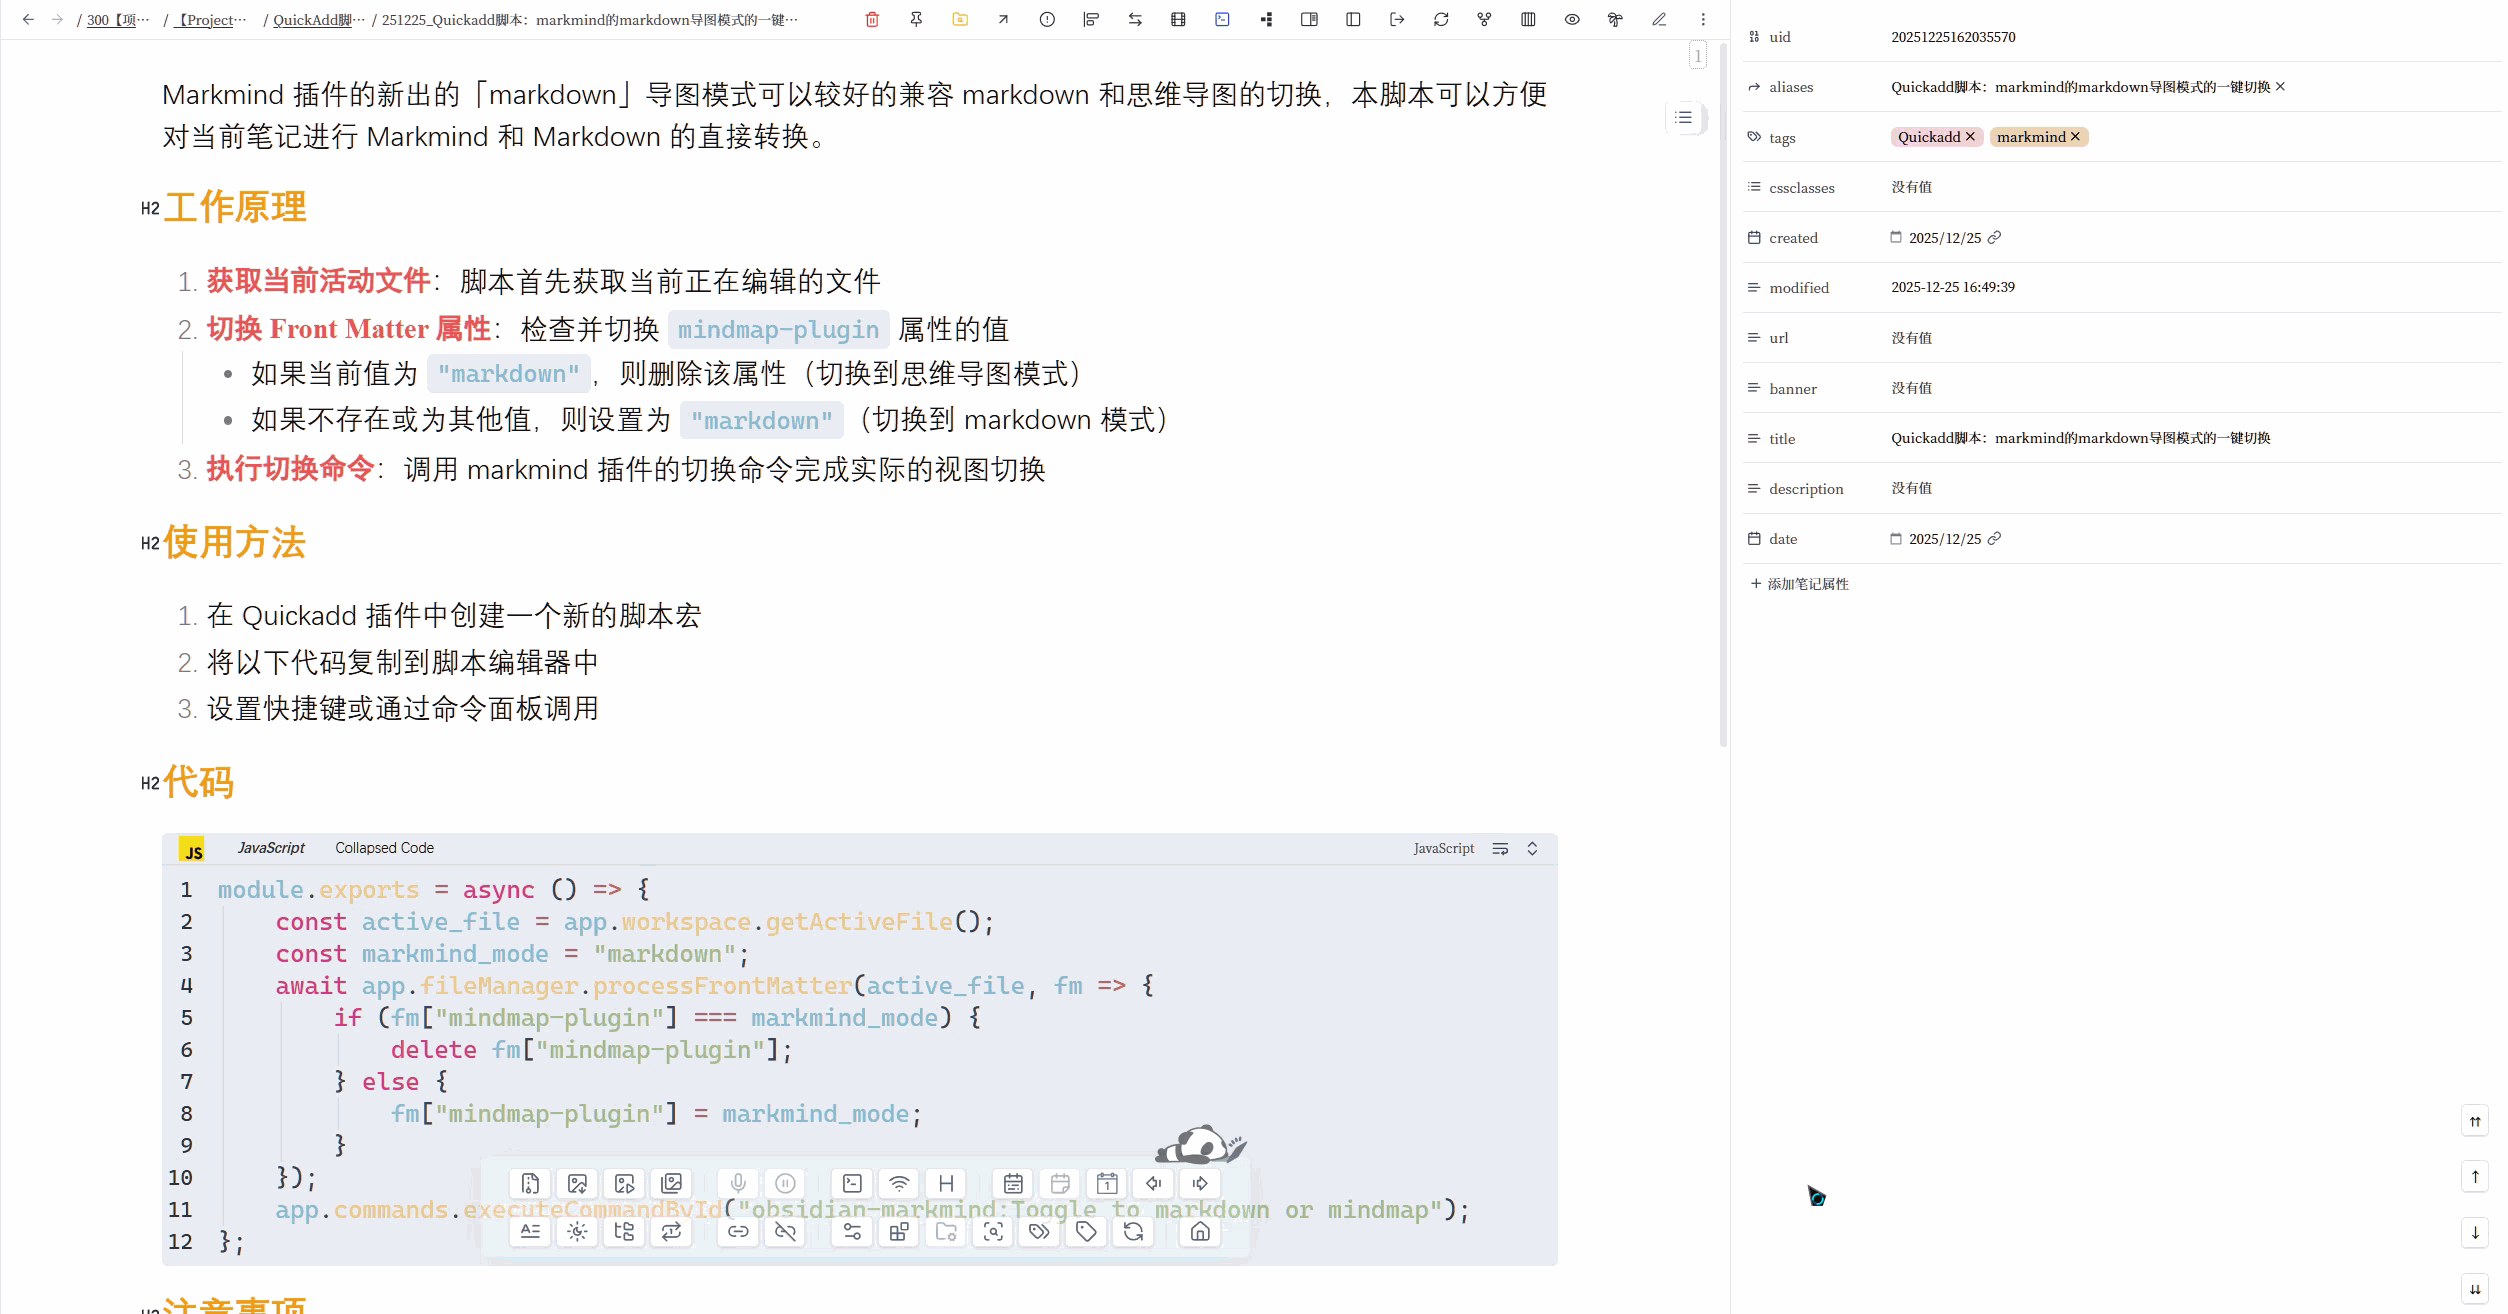Open the 【Project breadcrumb folder
This screenshot has width=2508, height=1314.
coord(211,20)
